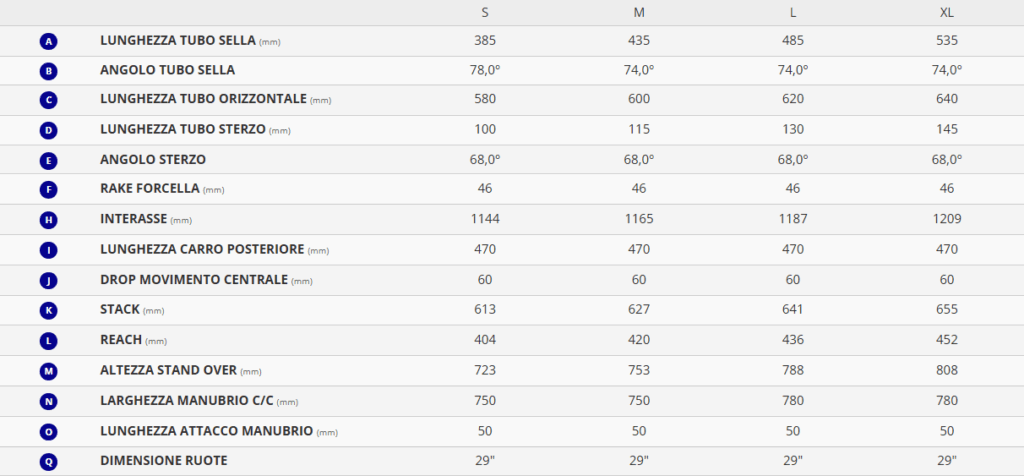Select the M size column header
Viewport: 1024px width, 476px height.
(639, 12)
